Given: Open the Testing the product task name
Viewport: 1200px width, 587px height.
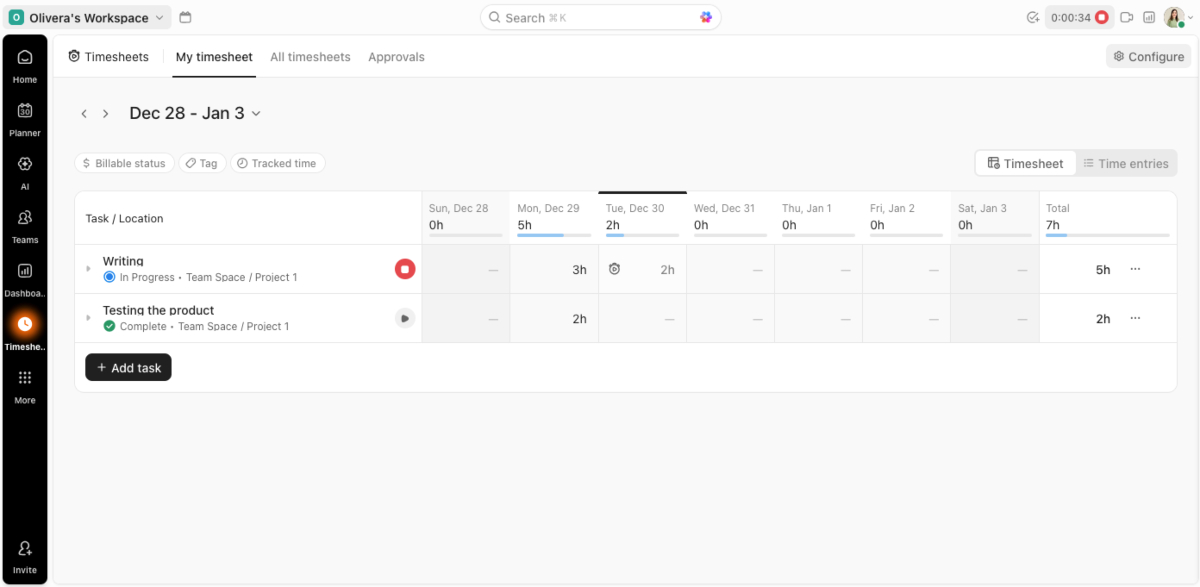Looking at the screenshot, I should tap(158, 310).
